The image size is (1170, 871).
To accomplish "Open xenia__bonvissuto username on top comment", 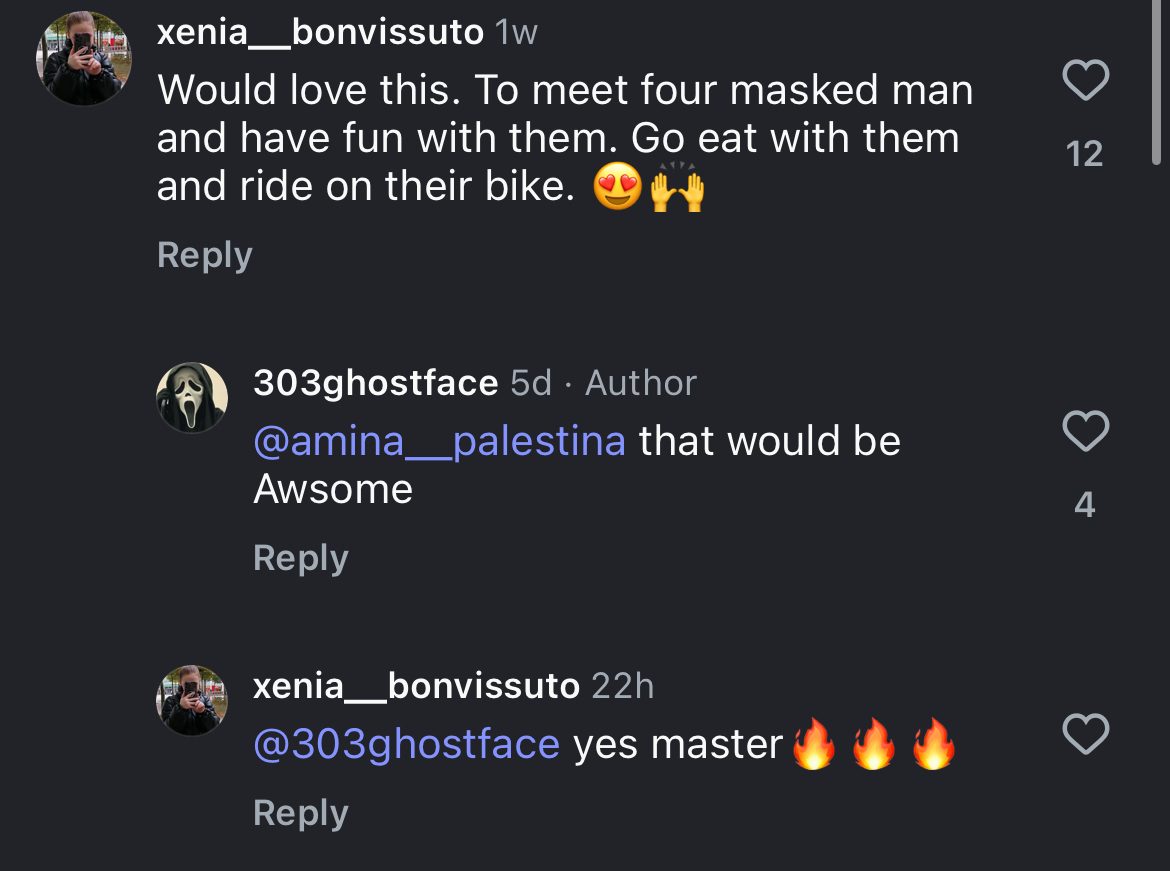I will coord(320,33).
